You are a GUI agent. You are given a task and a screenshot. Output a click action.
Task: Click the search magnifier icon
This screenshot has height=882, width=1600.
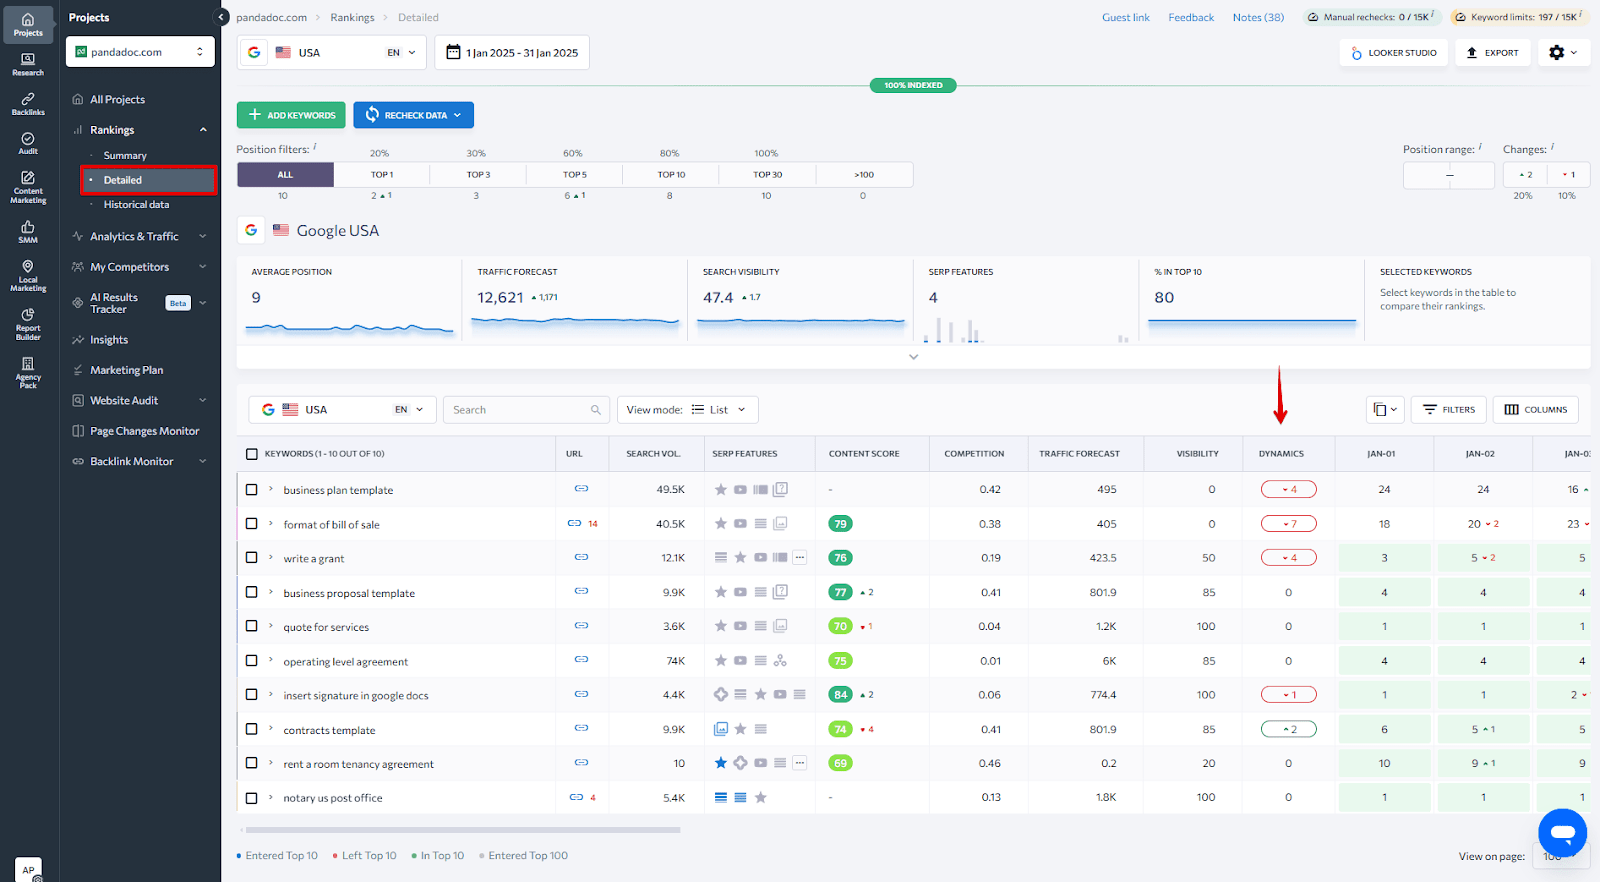[595, 410]
